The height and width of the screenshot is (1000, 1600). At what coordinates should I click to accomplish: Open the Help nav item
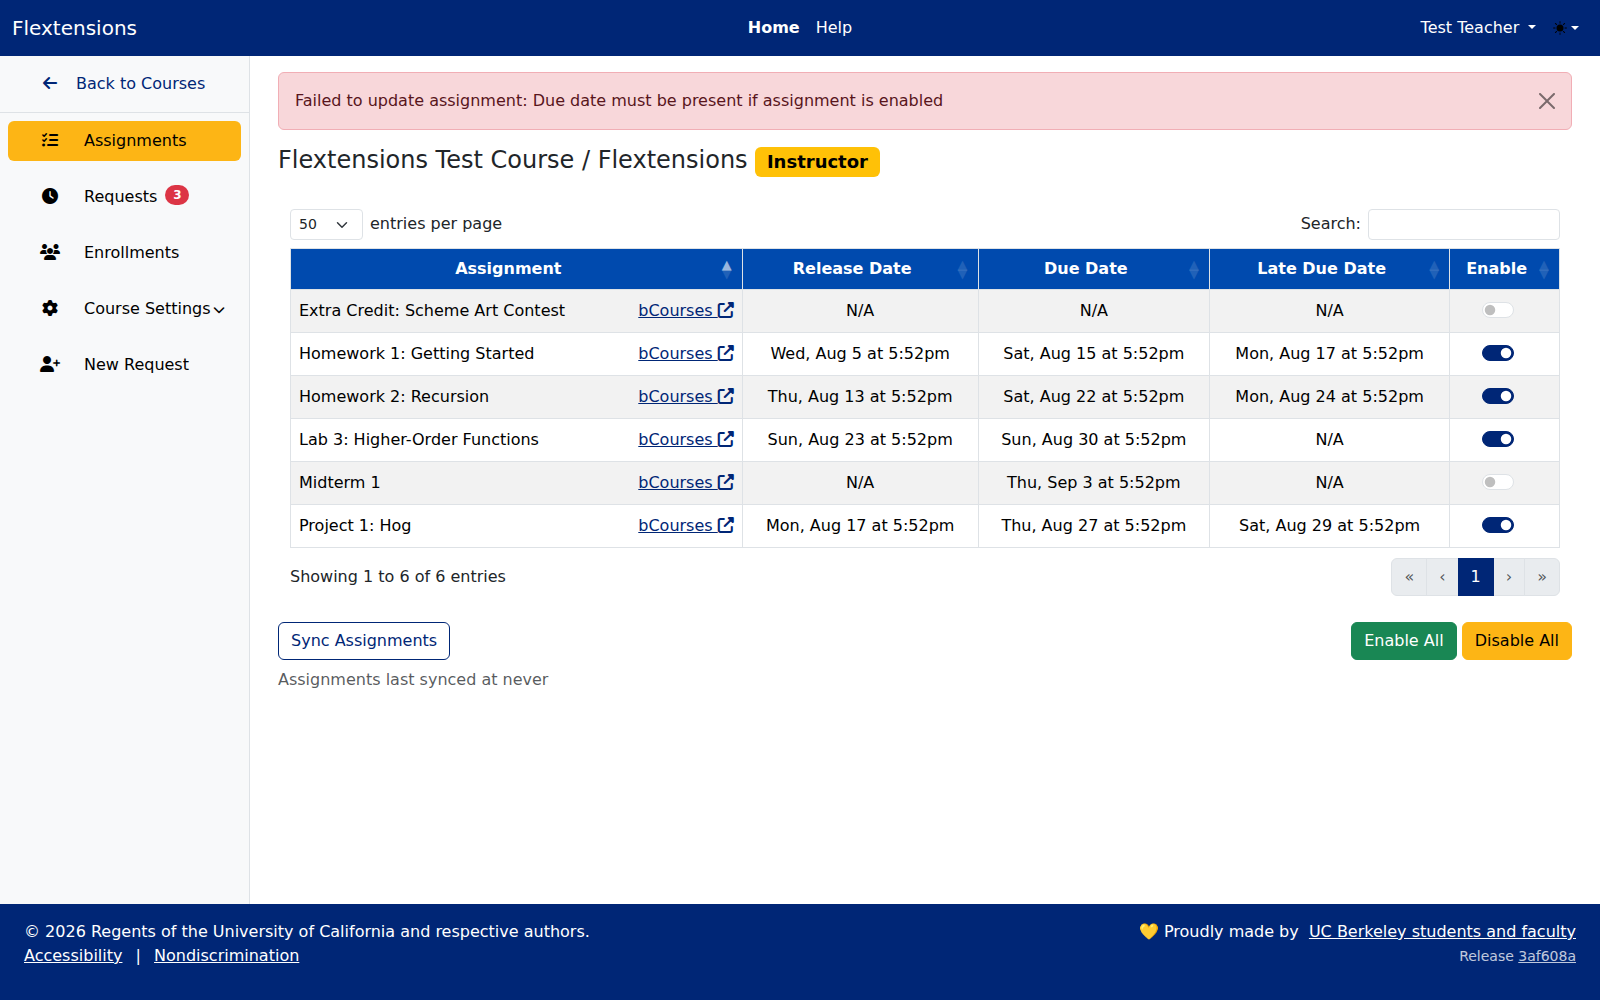833,28
